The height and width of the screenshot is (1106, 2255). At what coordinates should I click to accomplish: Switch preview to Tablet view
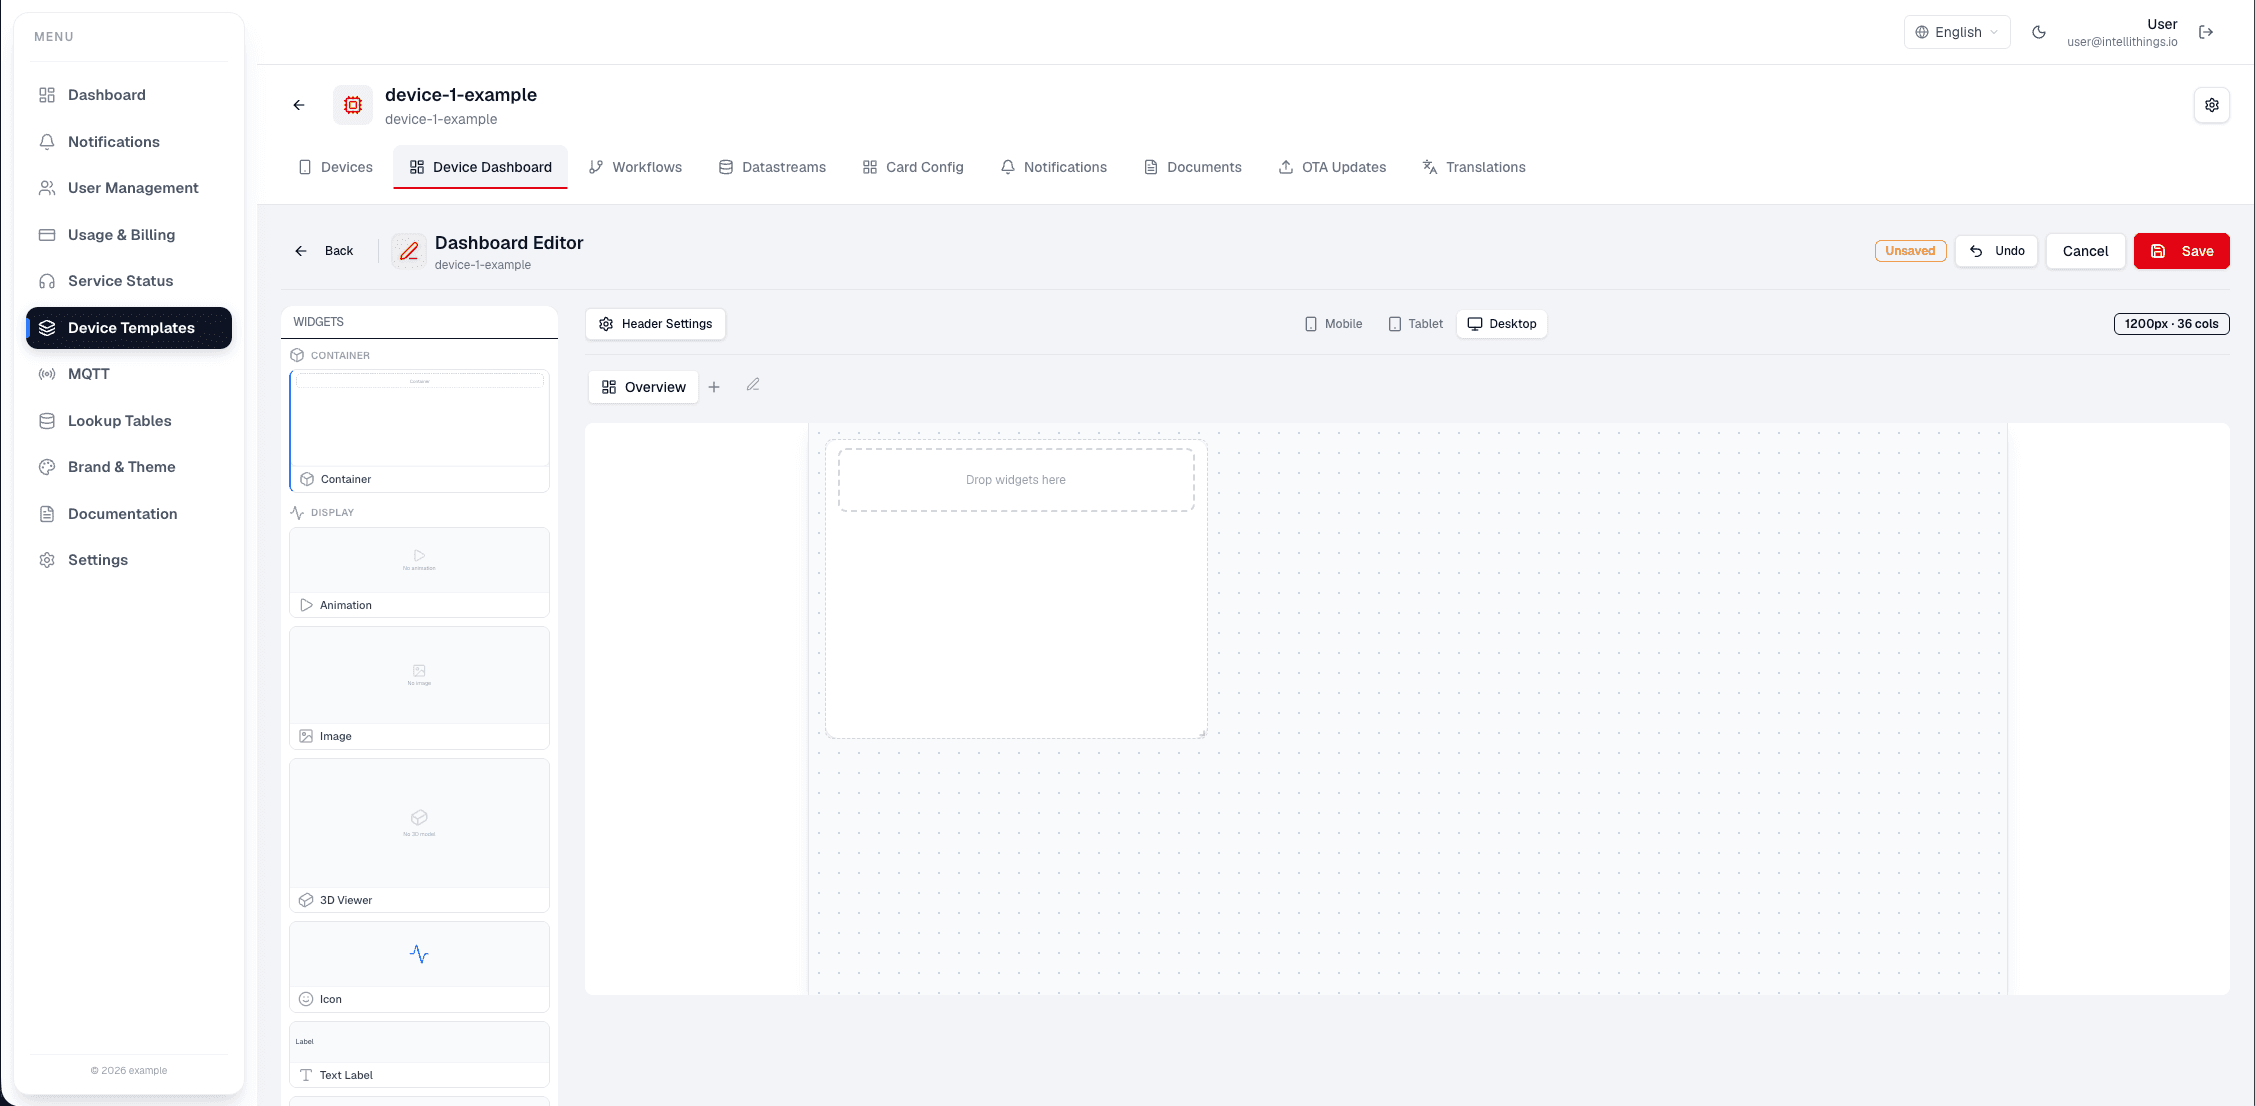(1416, 324)
